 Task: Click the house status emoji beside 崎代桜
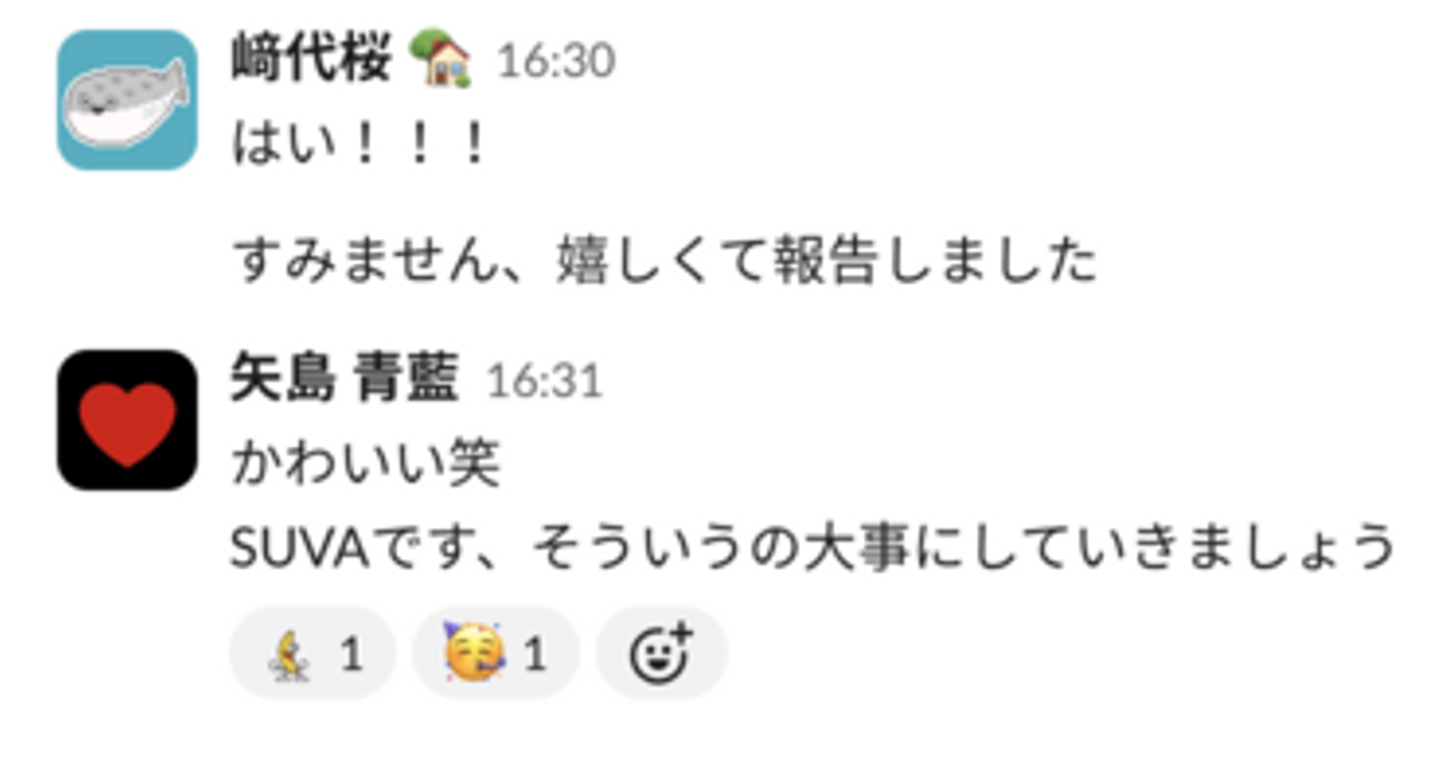[x=441, y=60]
